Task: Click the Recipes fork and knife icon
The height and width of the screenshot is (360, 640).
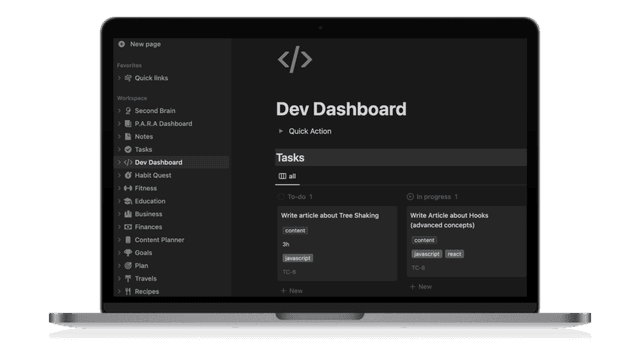Action: (x=128, y=291)
